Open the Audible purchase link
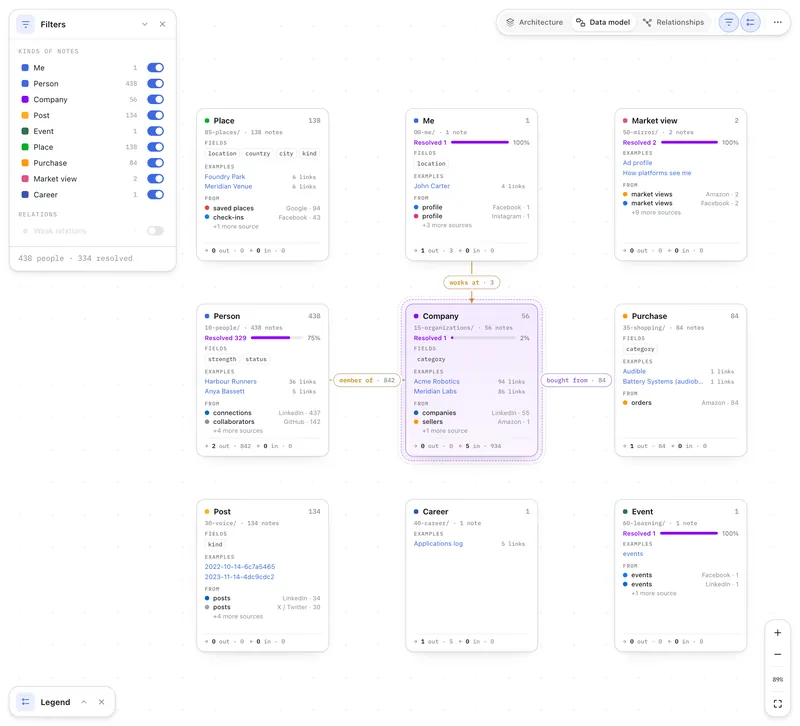The height and width of the screenshot is (726, 800). [634, 371]
